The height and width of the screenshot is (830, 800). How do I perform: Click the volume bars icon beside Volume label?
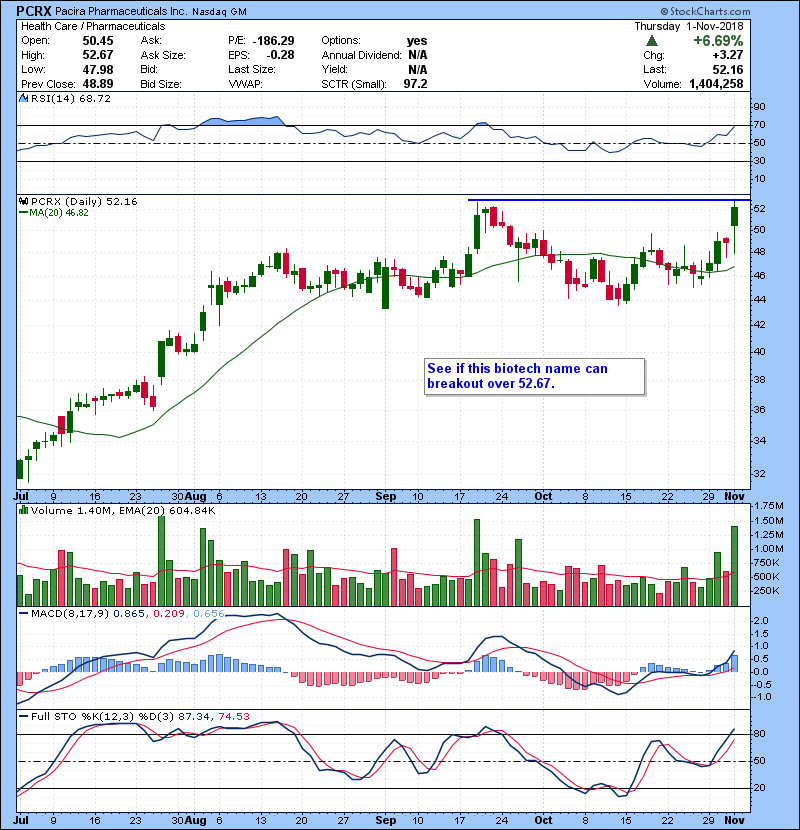point(23,510)
